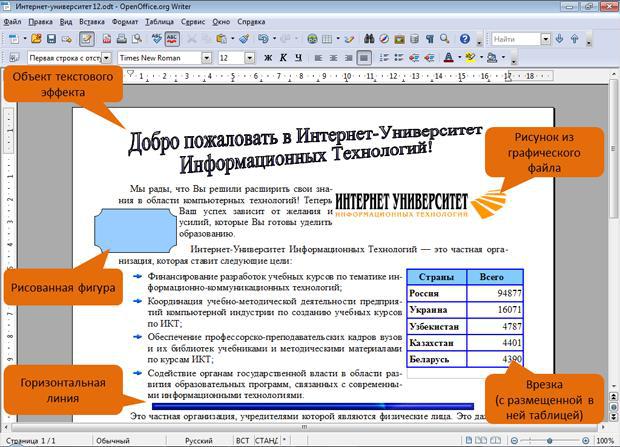Toggle bulleted list icon

pyautogui.click(x=399, y=58)
